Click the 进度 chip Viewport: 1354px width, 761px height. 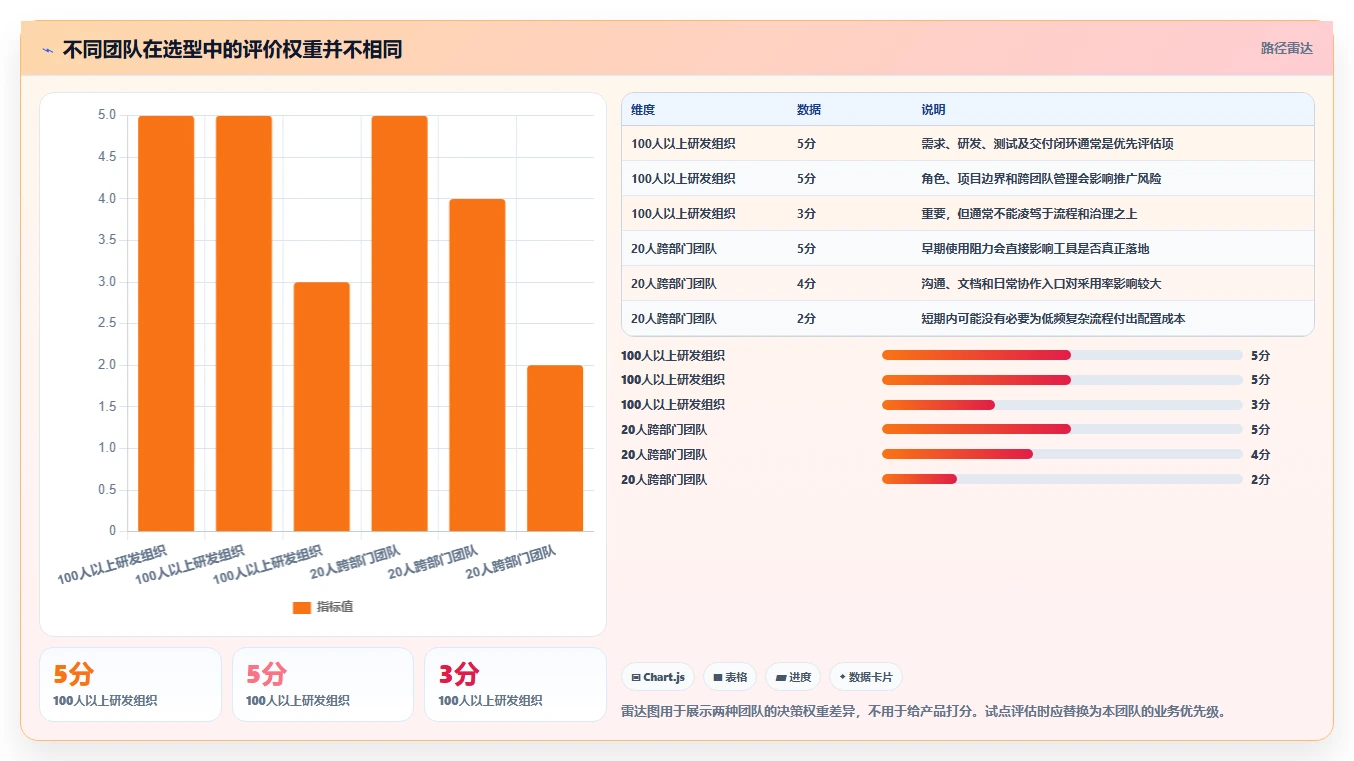(793, 677)
